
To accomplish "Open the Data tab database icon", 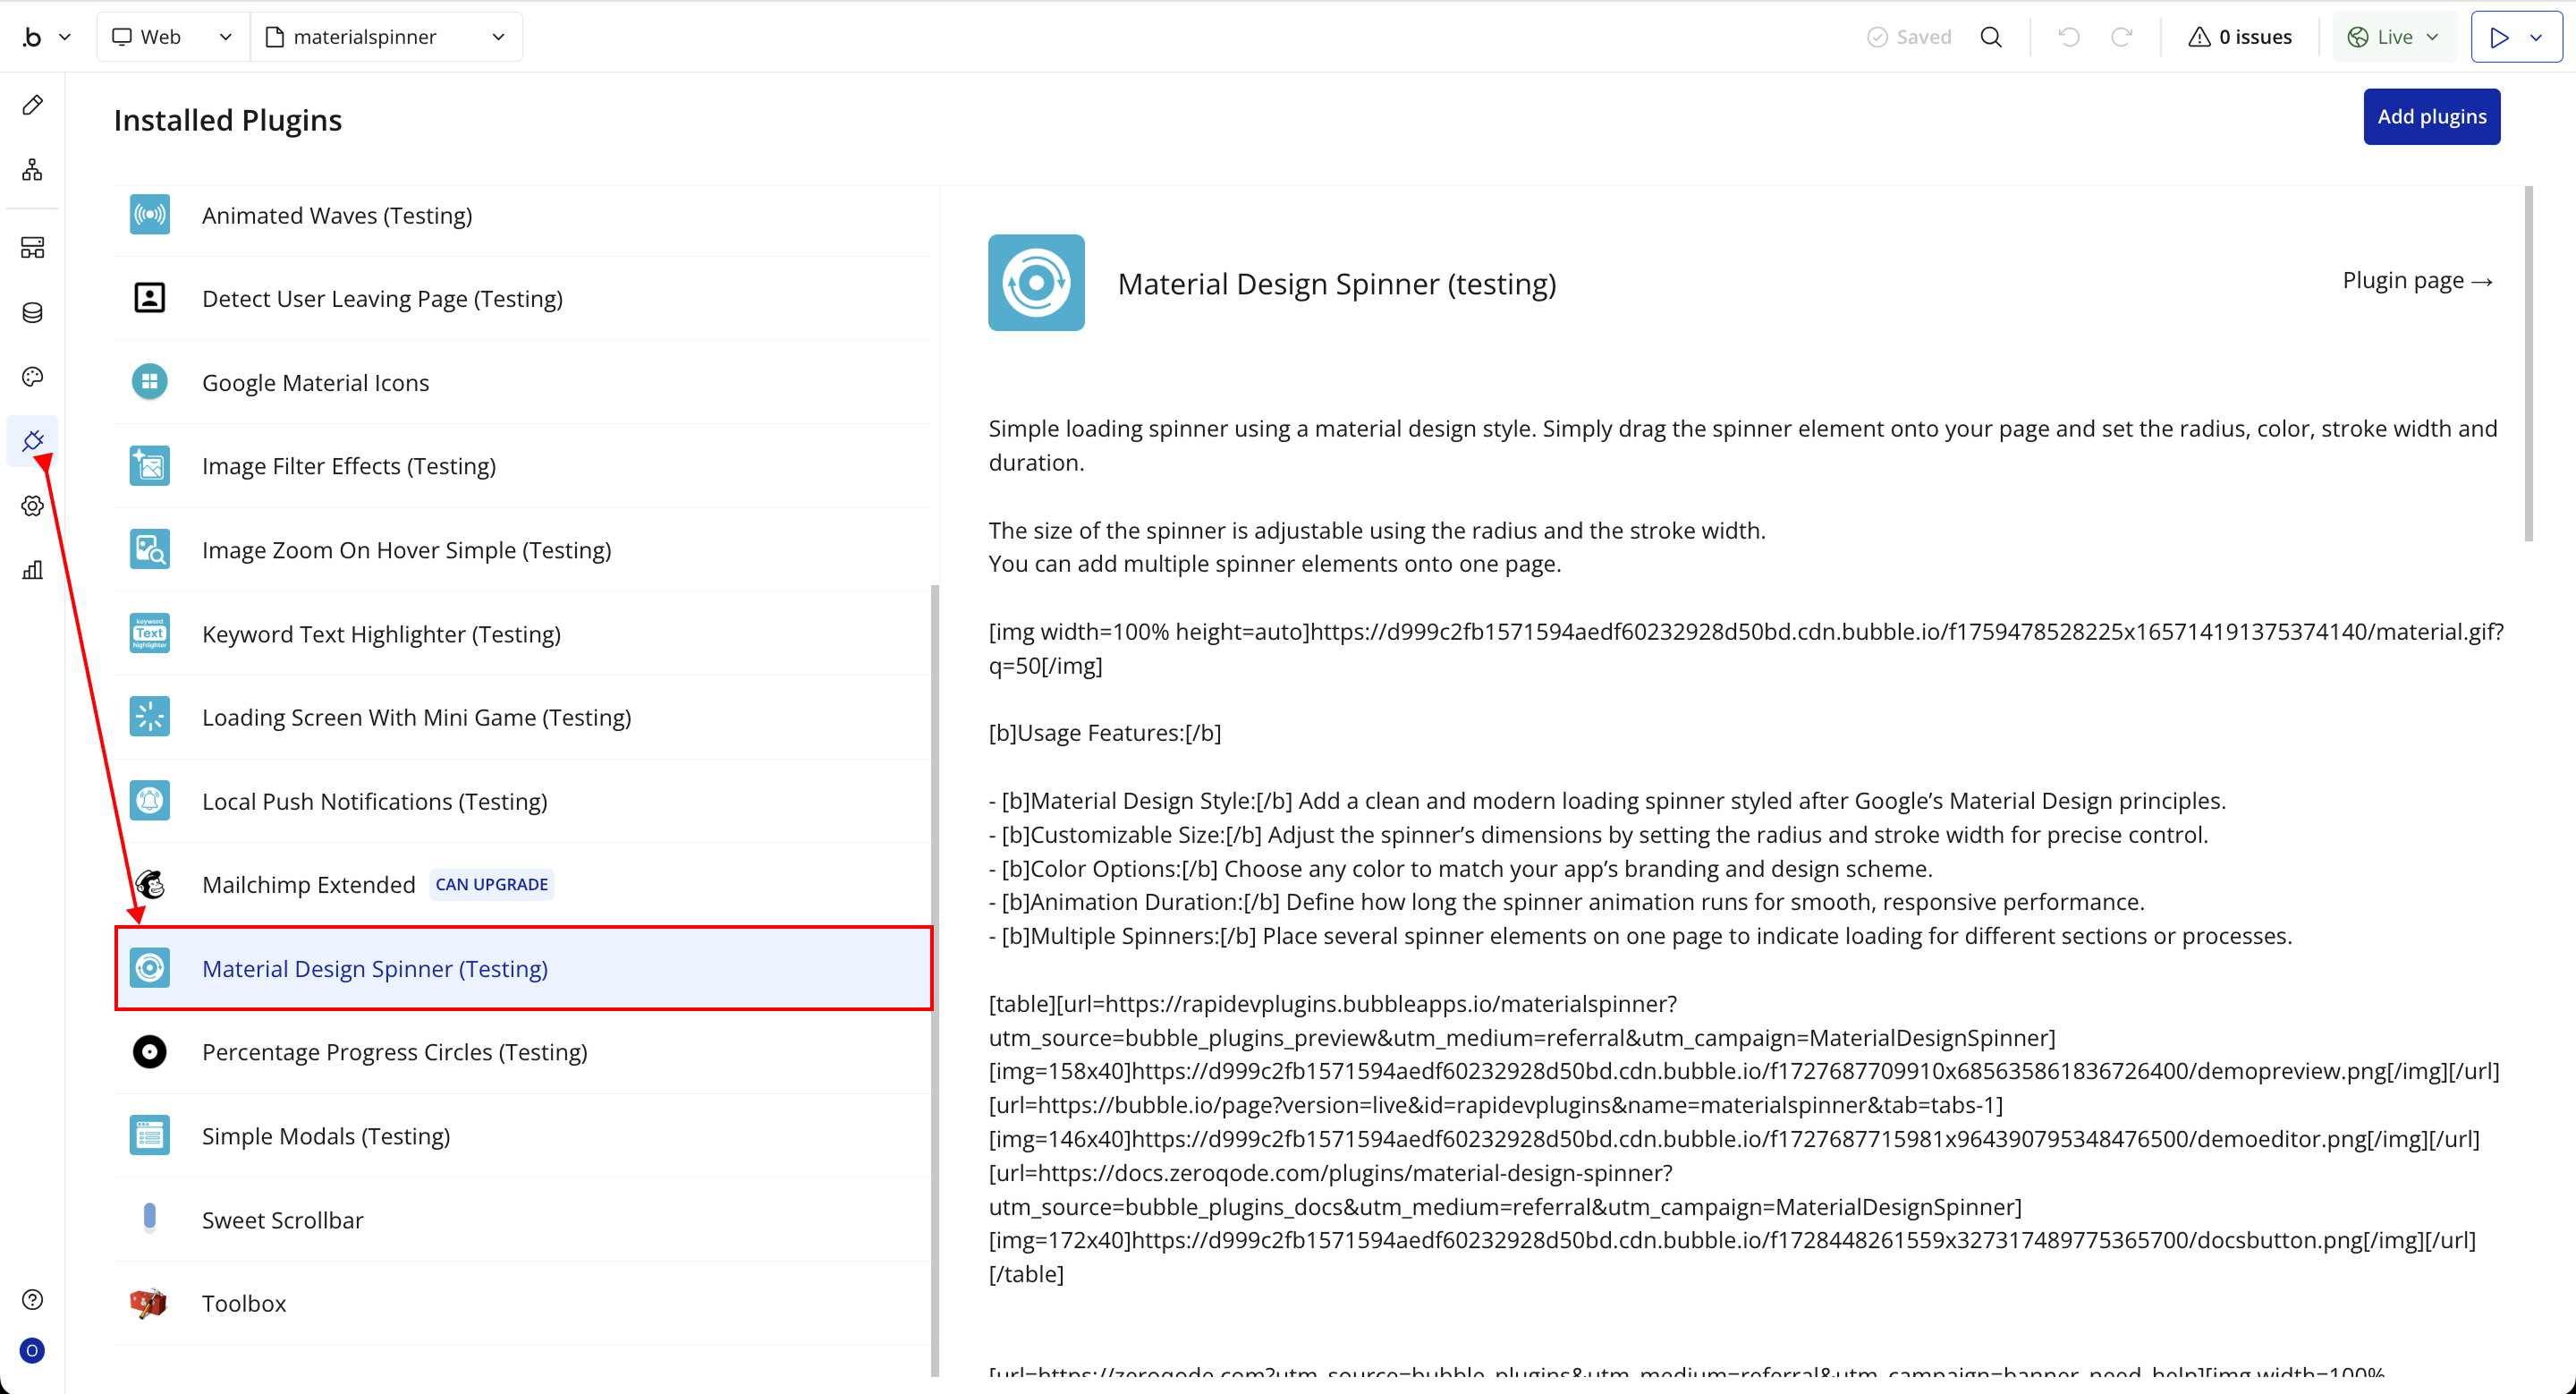I will coord(32,313).
